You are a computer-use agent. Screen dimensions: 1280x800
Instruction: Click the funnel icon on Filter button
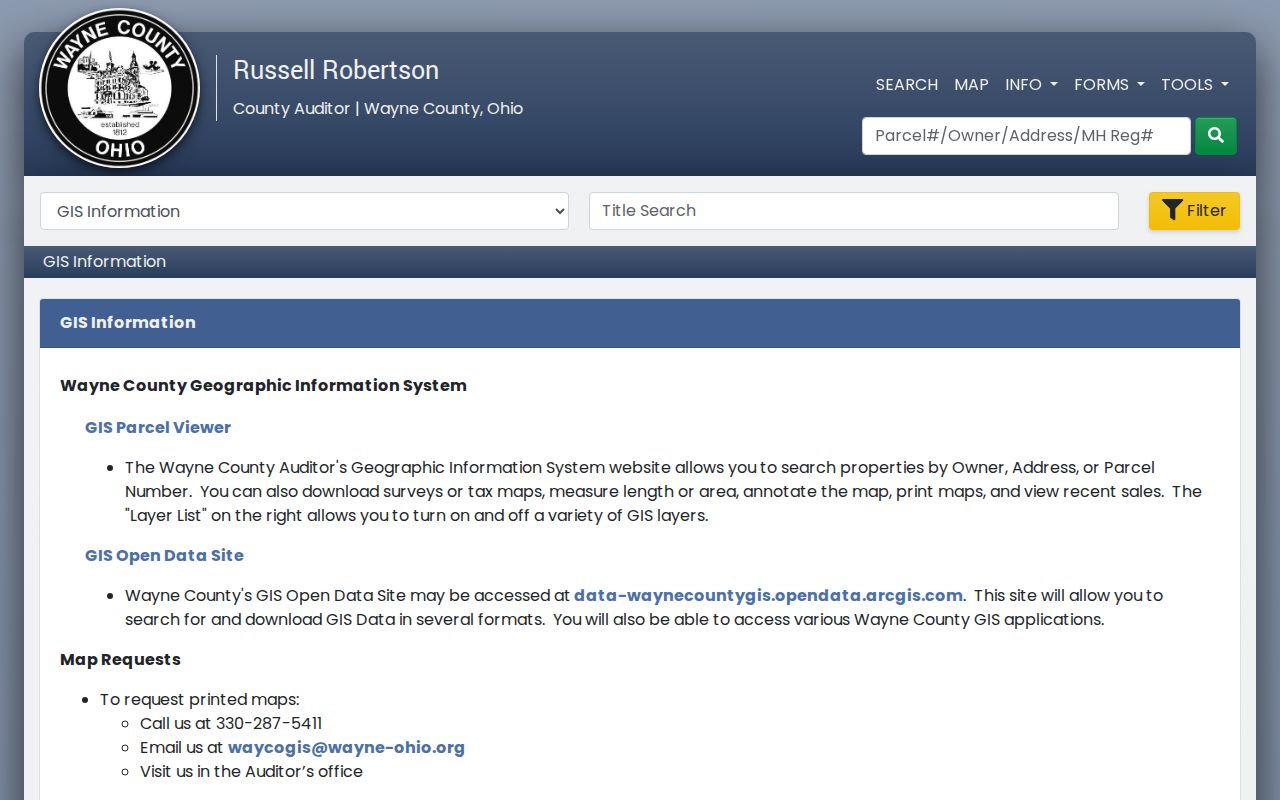click(x=1172, y=211)
